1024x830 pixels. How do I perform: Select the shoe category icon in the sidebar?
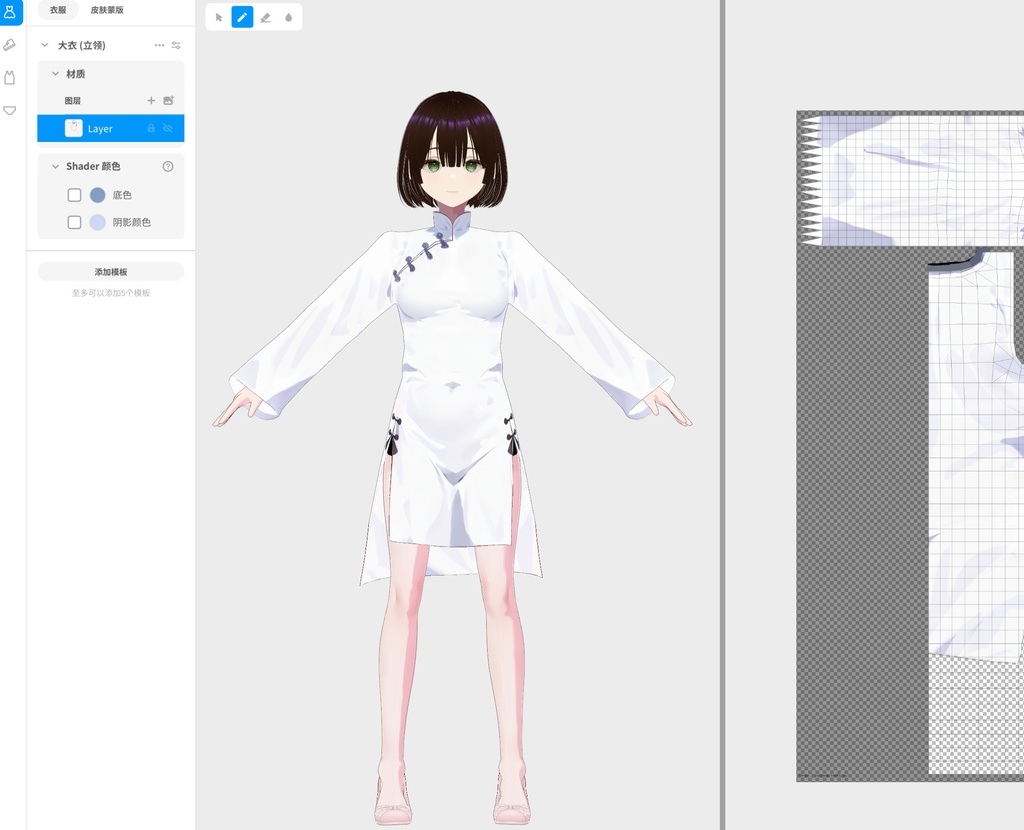click(x=10, y=45)
